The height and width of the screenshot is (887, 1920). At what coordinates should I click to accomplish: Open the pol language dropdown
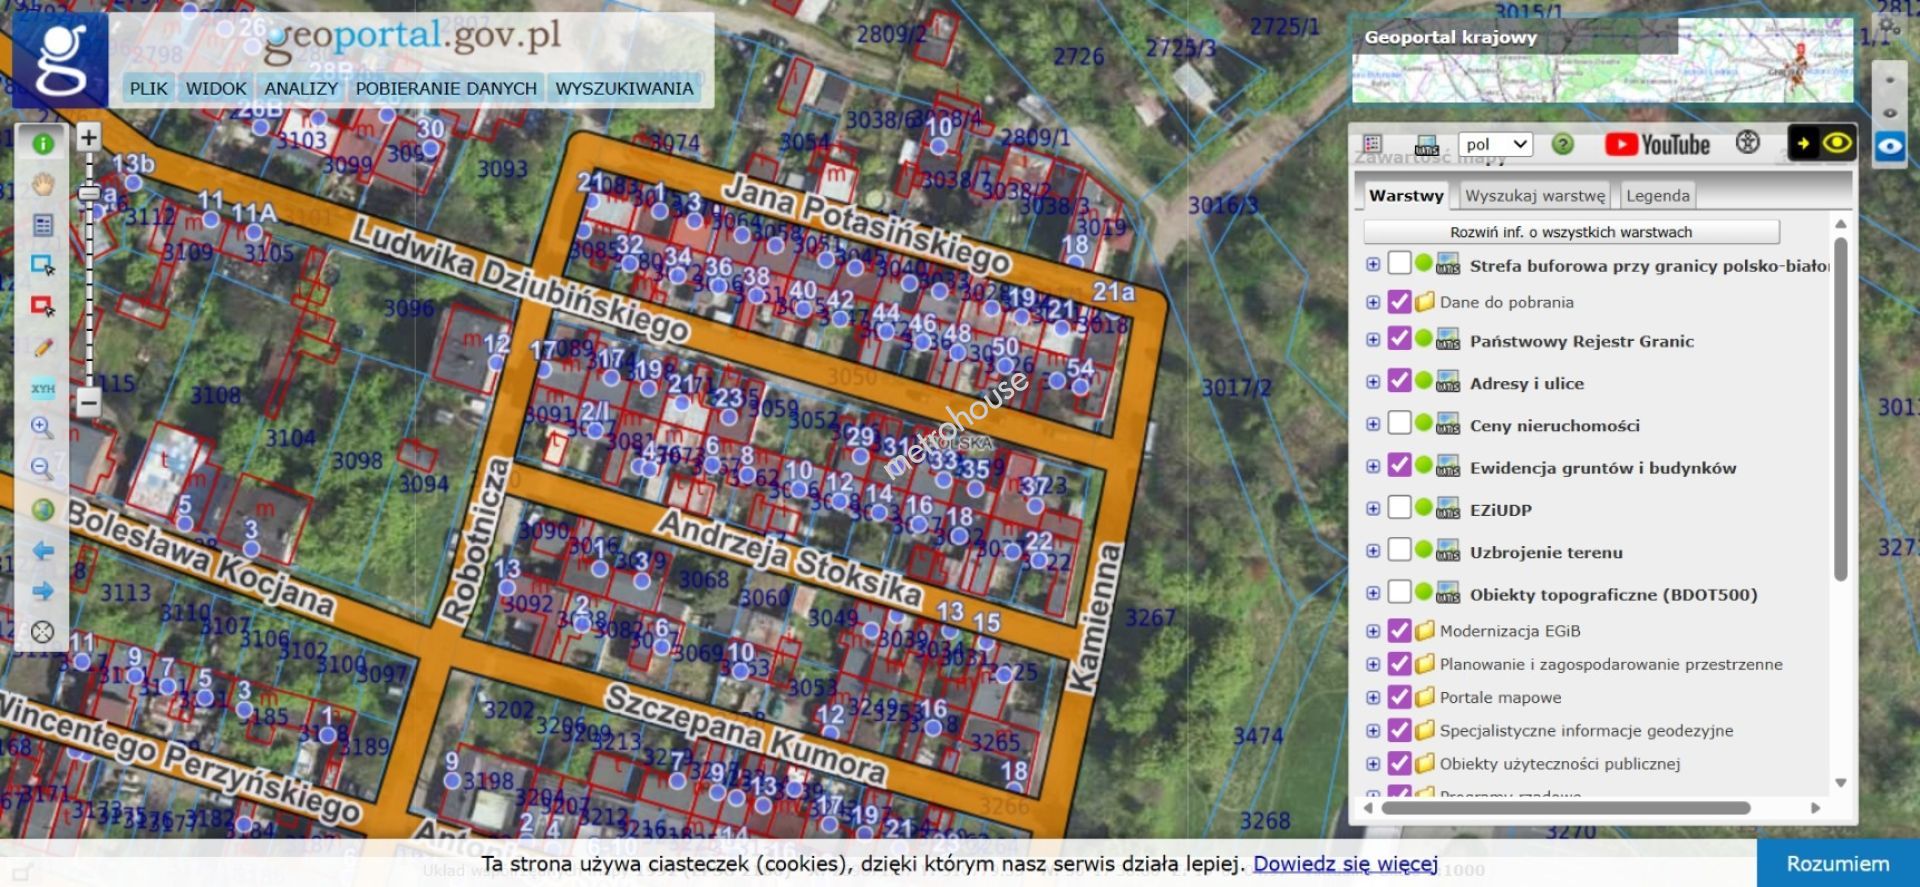(x=1494, y=145)
